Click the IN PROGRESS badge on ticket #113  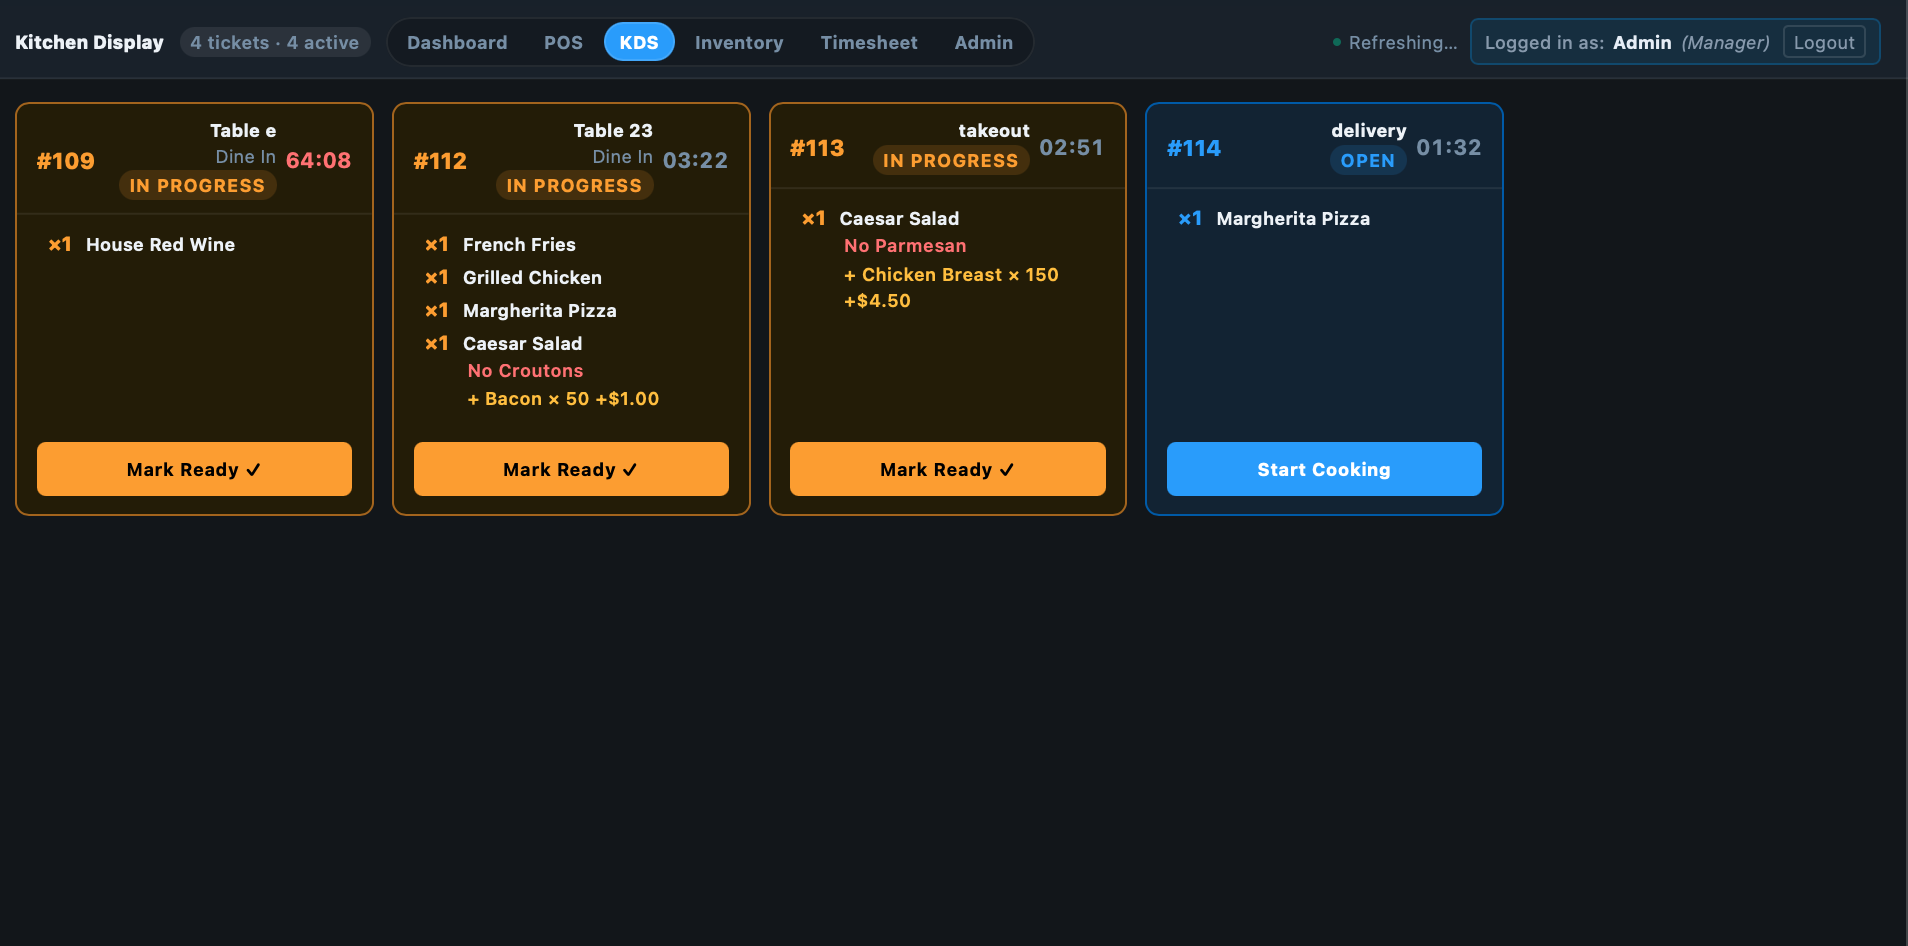coord(951,160)
